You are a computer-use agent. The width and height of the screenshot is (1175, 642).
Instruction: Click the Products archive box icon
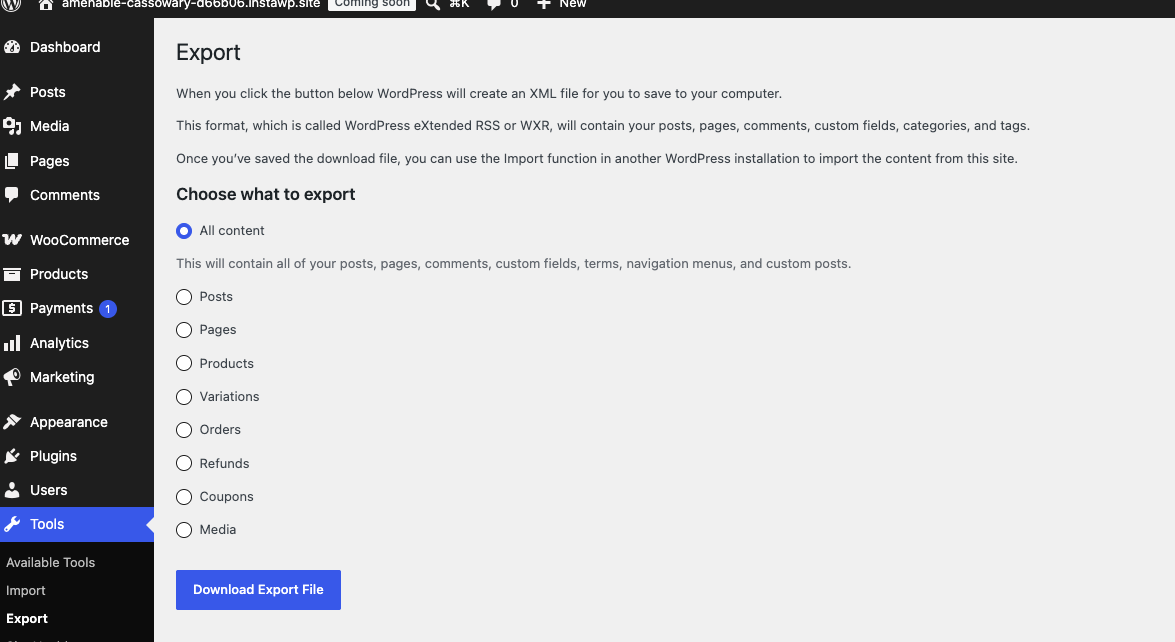12,274
